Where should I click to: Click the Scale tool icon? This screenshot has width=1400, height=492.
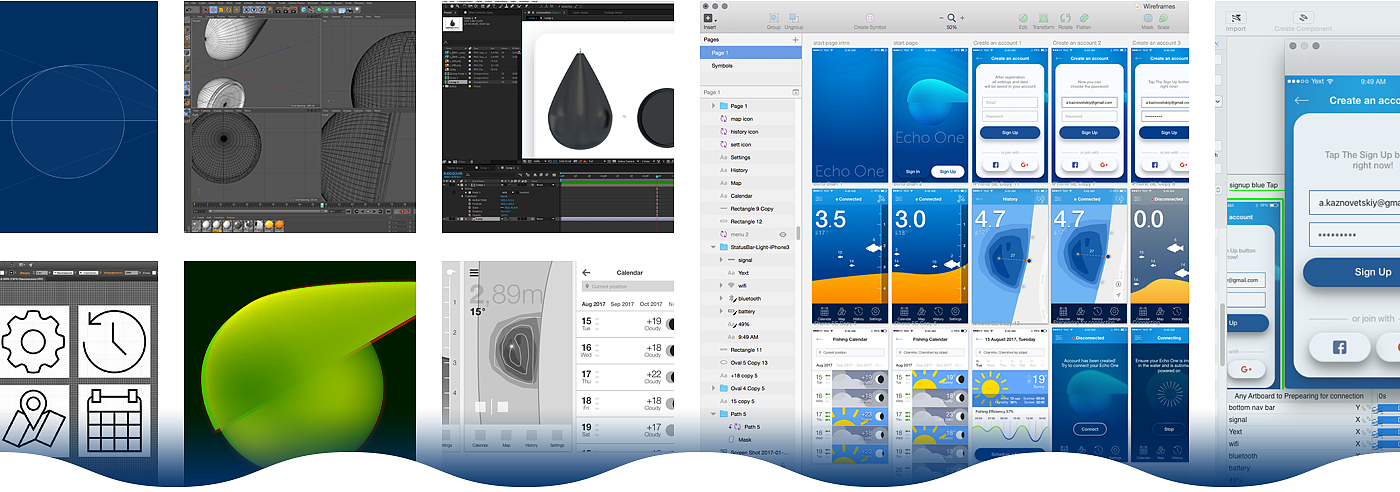(1164, 19)
